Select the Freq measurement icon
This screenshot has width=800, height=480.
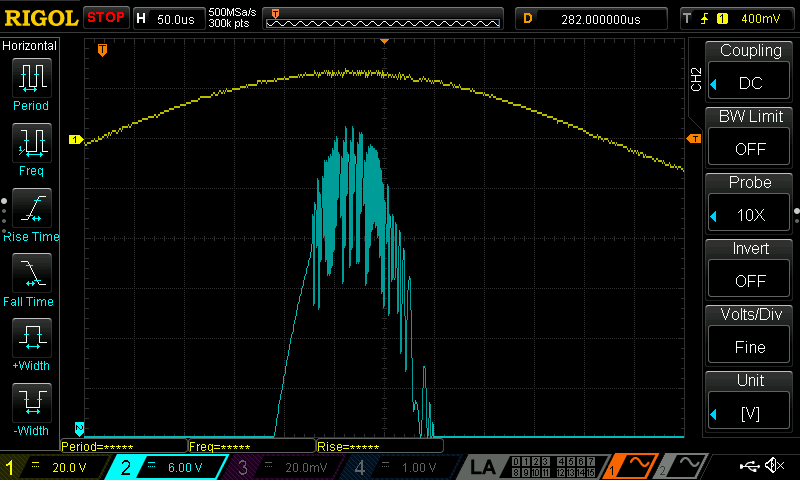[32, 143]
